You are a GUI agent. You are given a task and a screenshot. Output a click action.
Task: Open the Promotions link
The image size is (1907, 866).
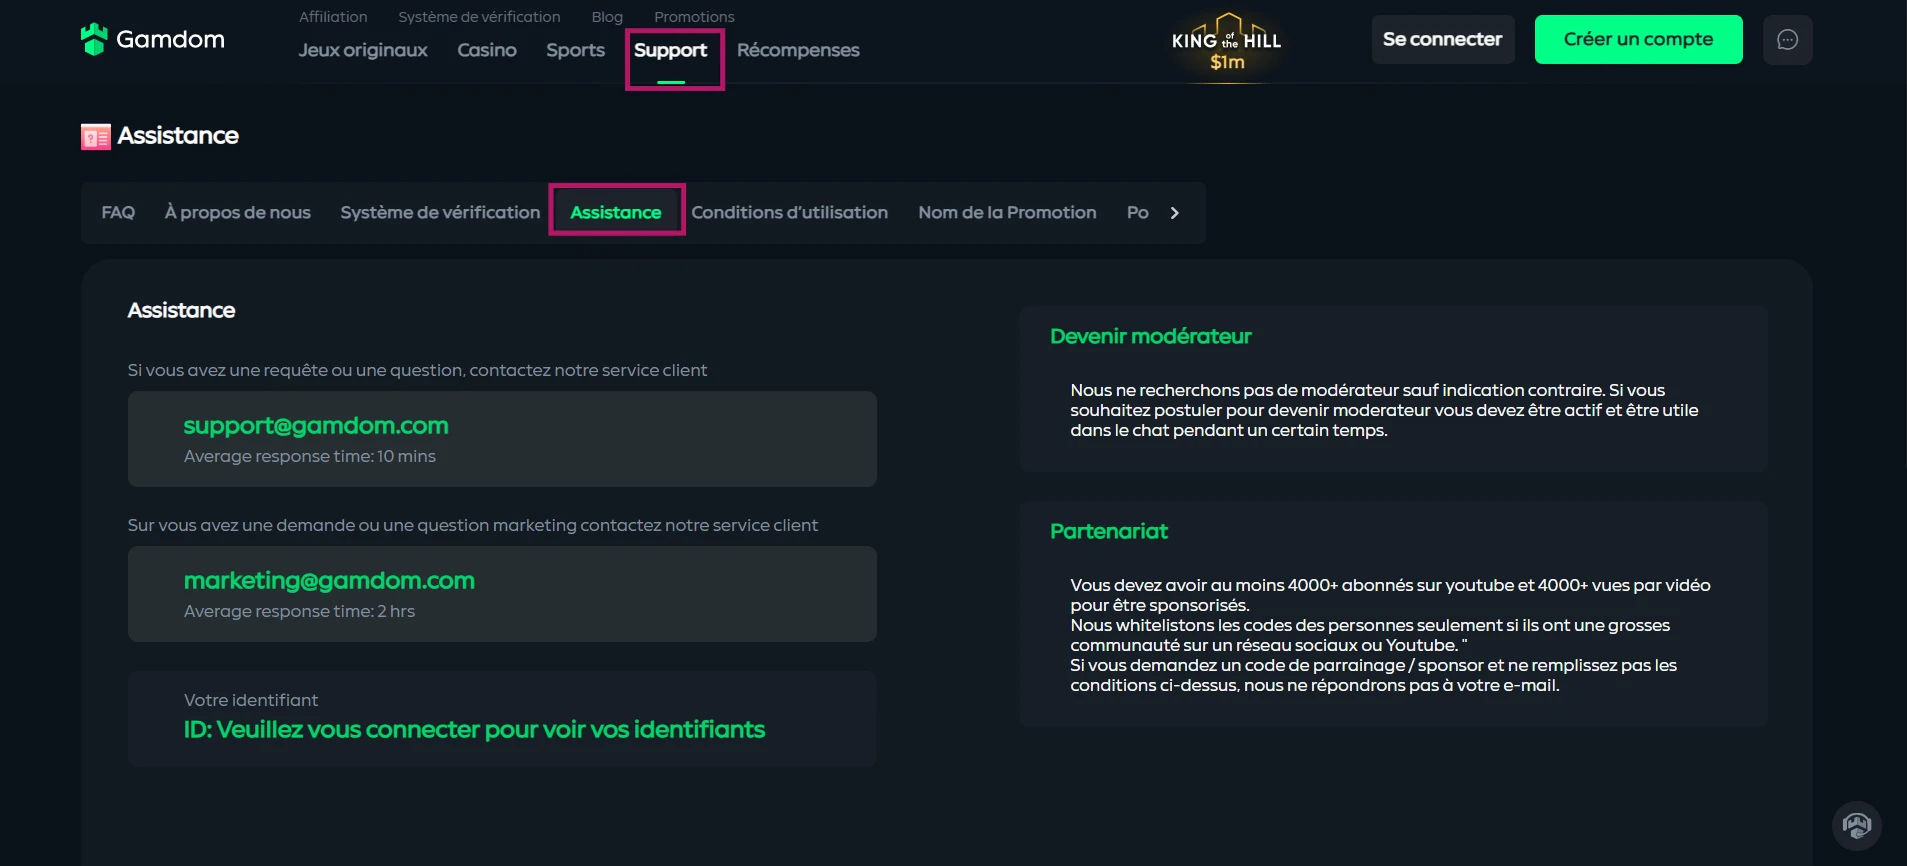point(694,17)
